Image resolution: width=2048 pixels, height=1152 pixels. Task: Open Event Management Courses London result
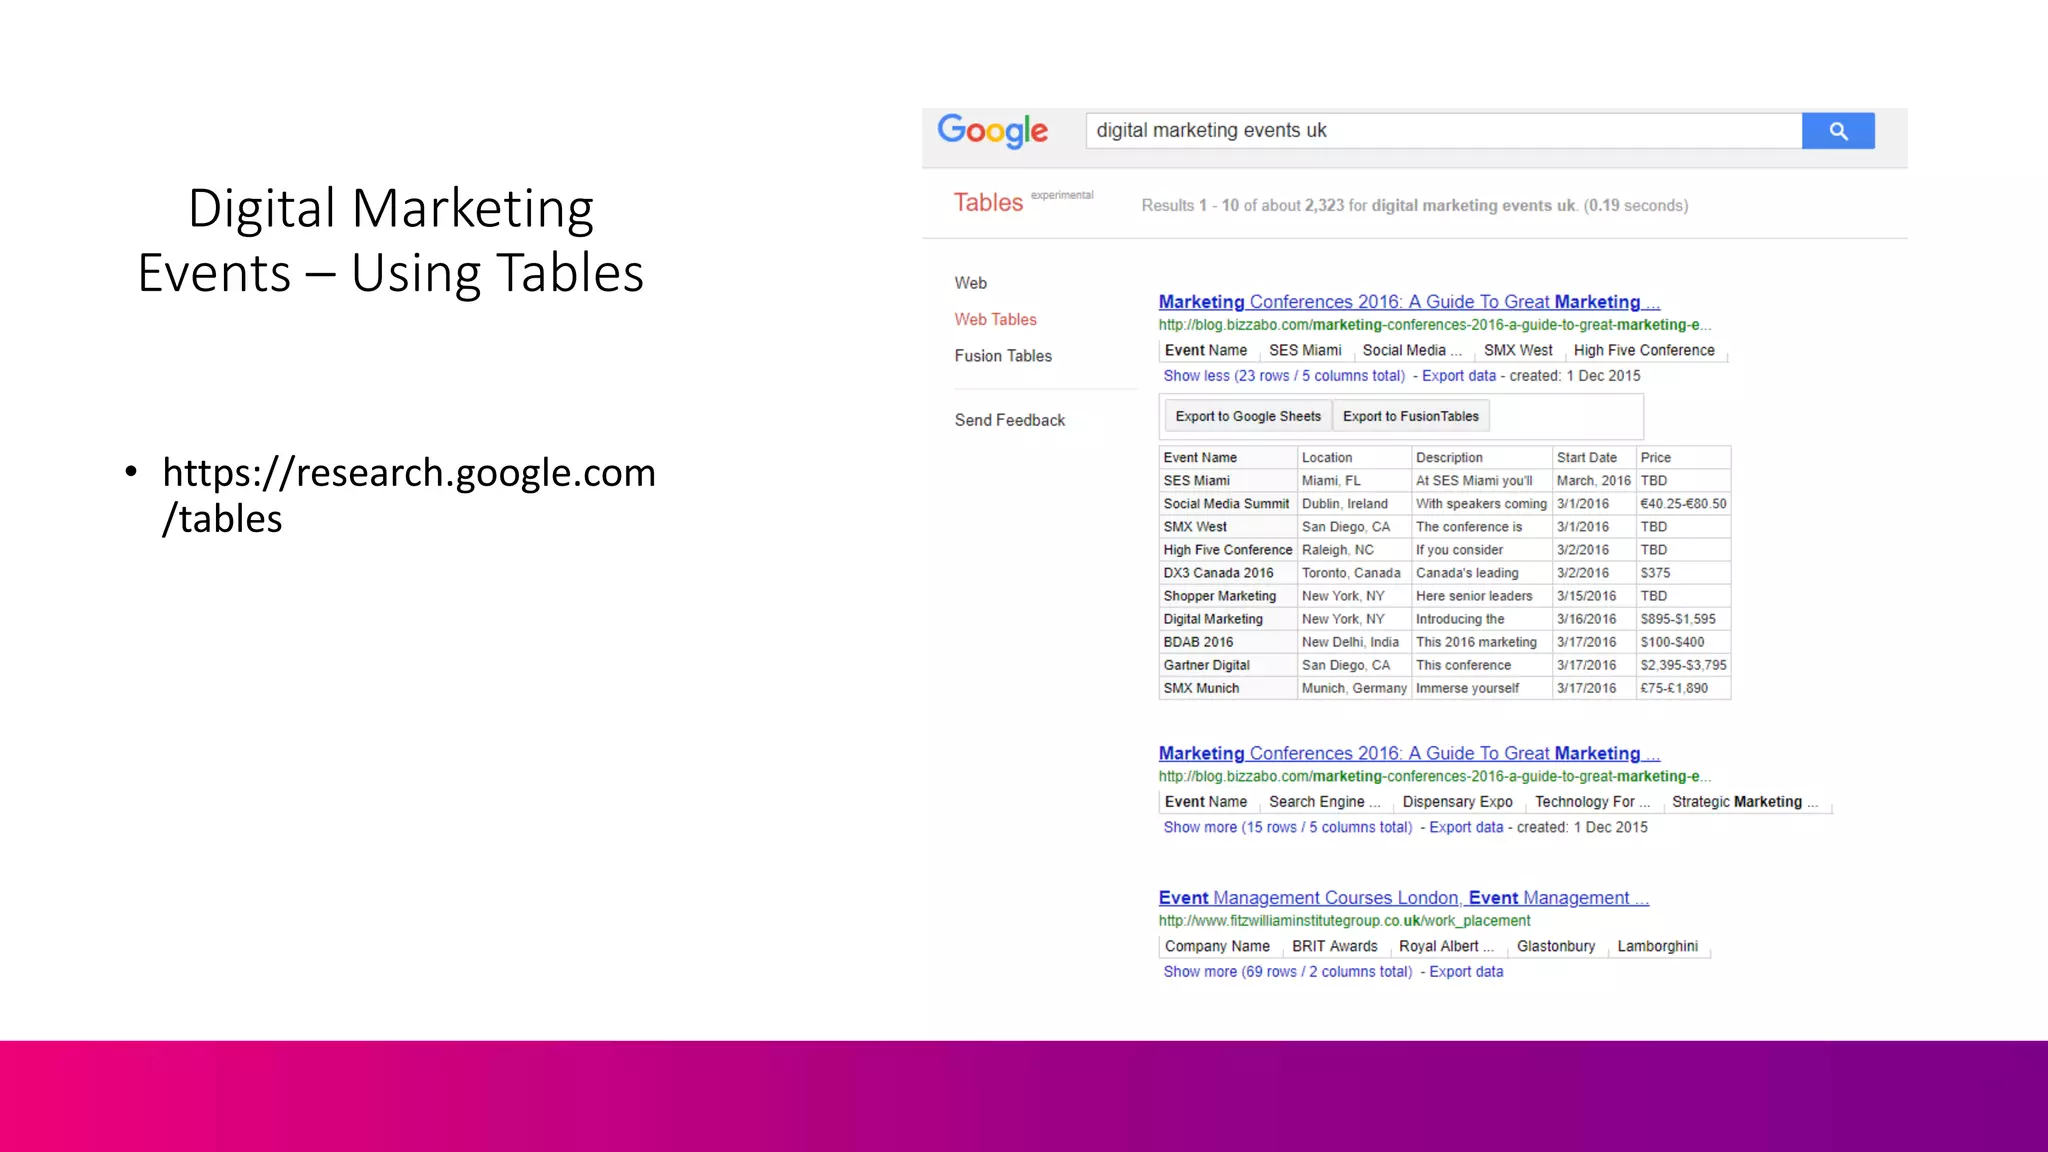pyautogui.click(x=1403, y=898)
